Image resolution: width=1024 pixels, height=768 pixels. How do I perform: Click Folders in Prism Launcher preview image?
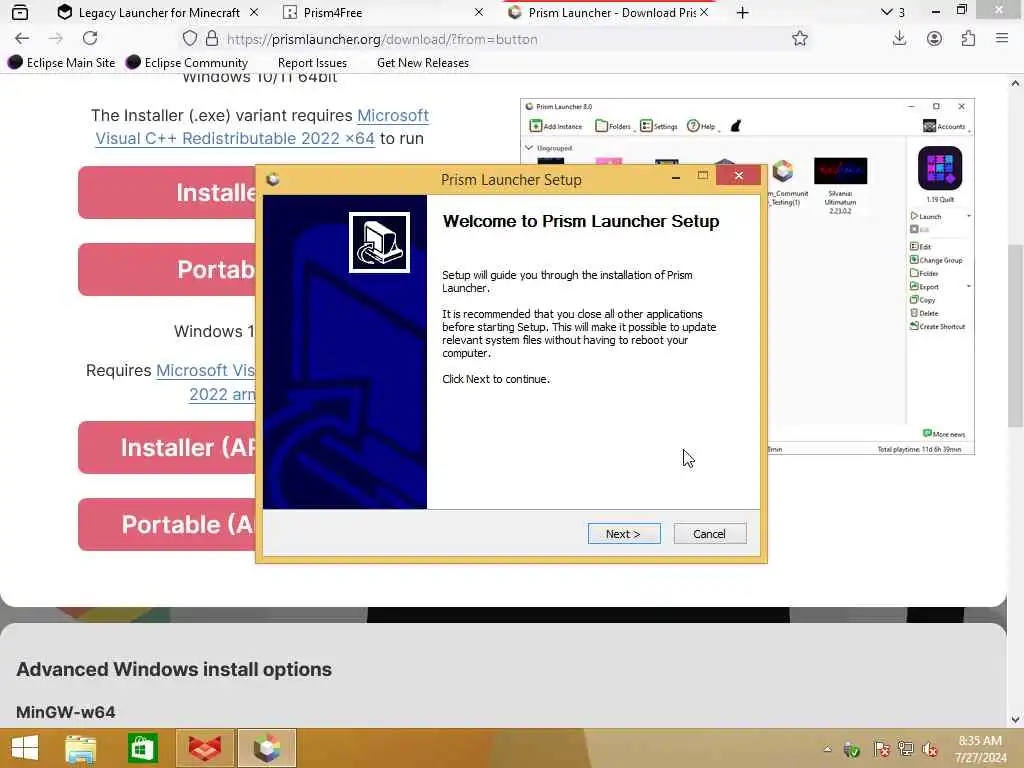[x=613, y=126]
